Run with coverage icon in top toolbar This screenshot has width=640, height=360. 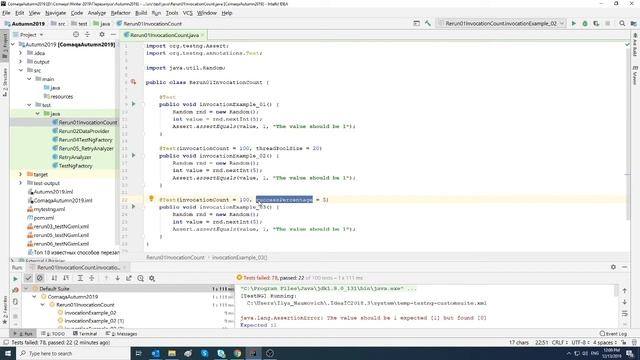[596, 24]
